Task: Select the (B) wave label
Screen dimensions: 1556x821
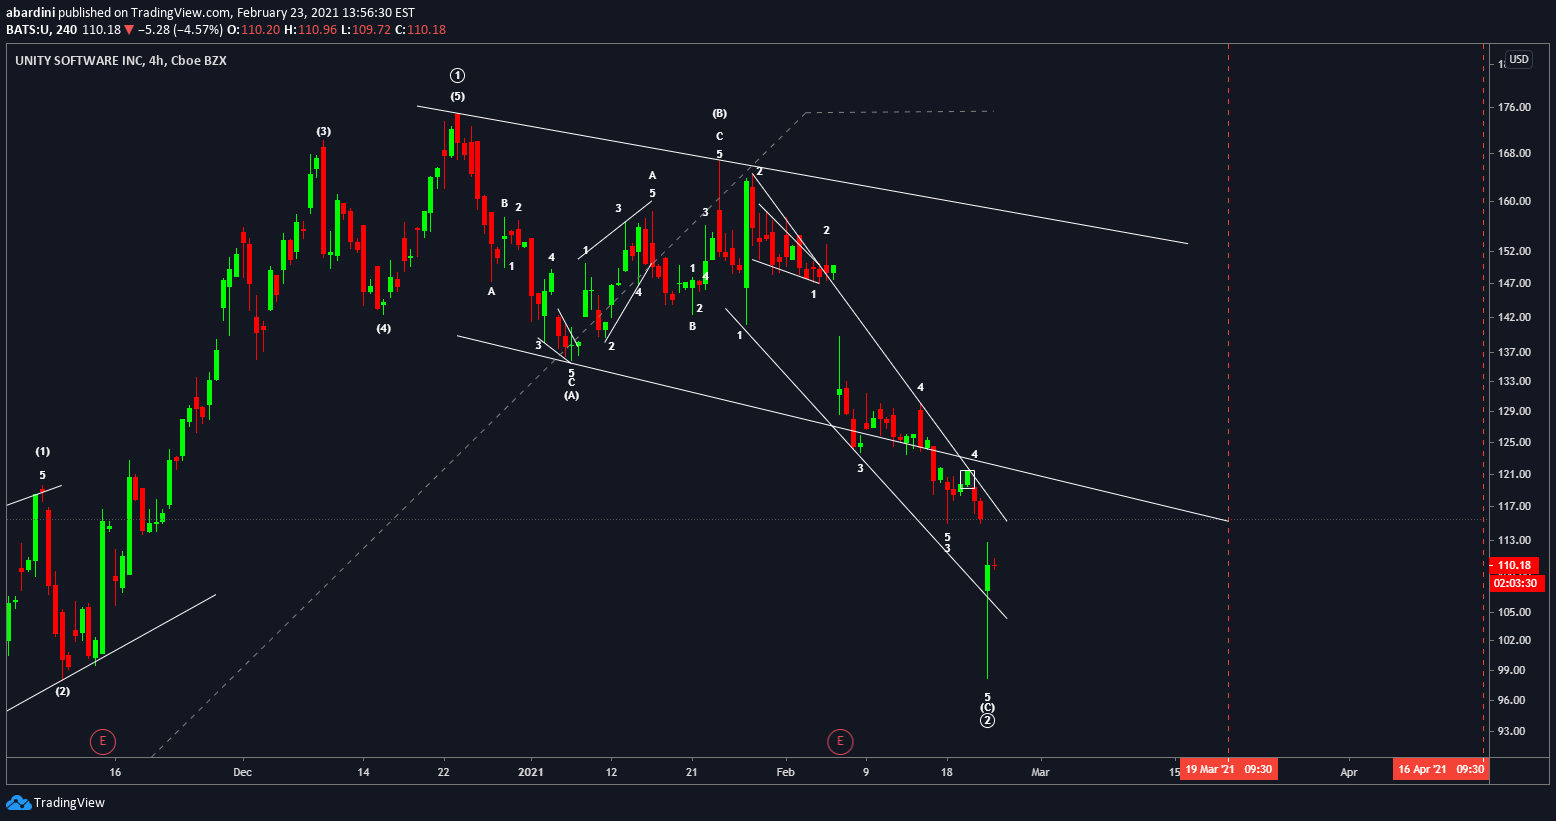Action: 719,114
